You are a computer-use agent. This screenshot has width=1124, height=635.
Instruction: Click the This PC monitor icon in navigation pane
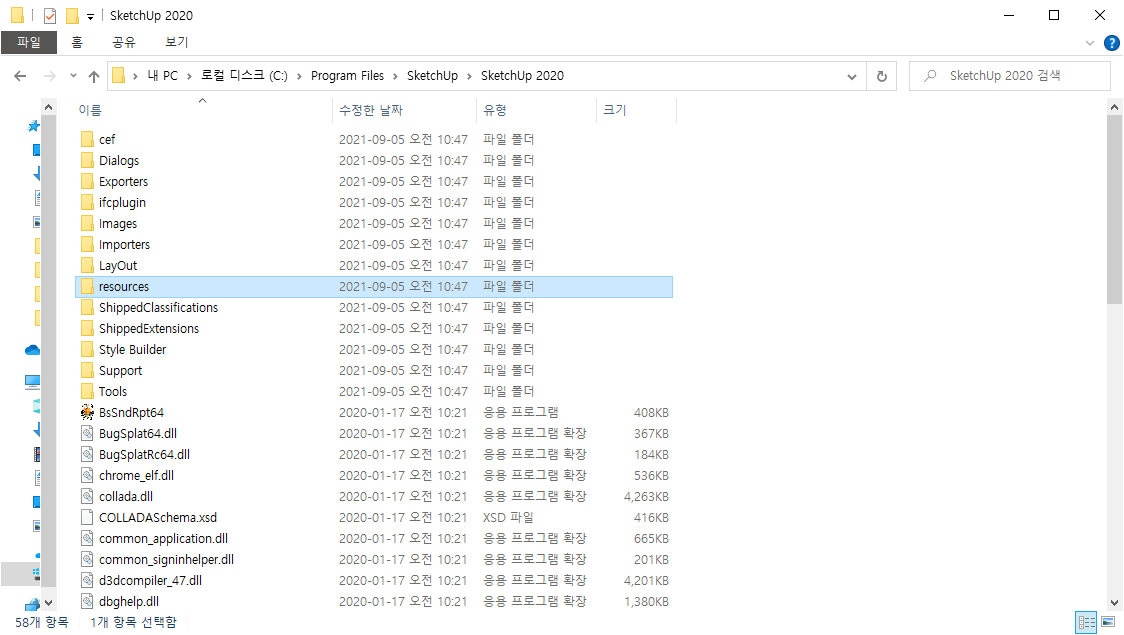tap(32, 381)
